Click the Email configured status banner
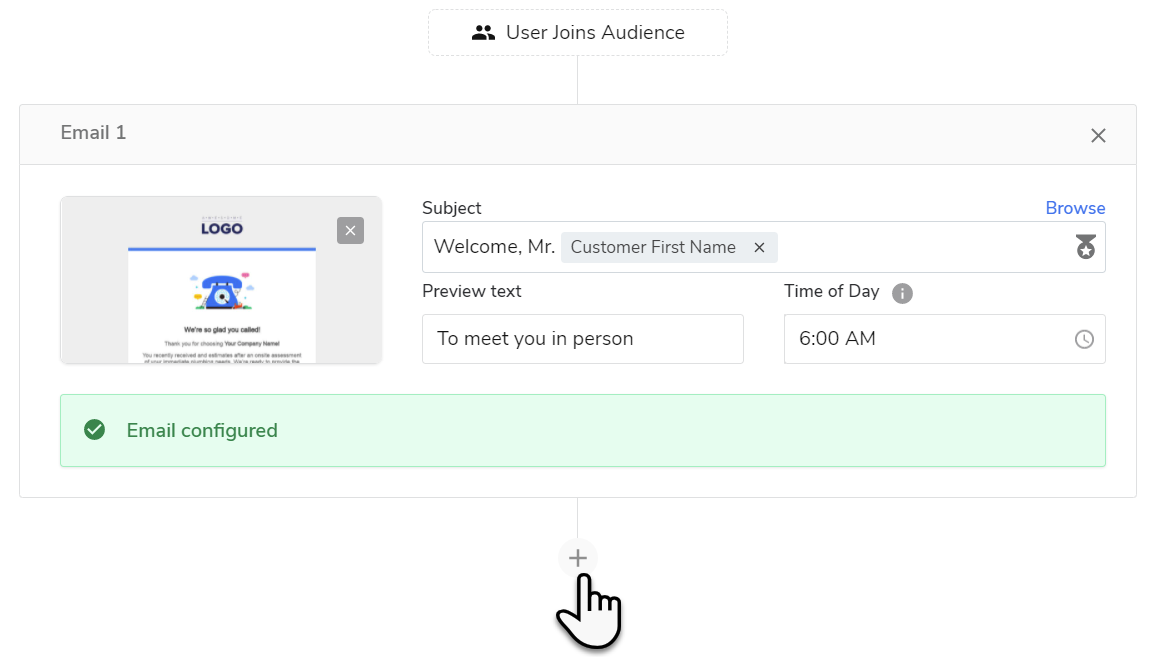 pos(582,430)
